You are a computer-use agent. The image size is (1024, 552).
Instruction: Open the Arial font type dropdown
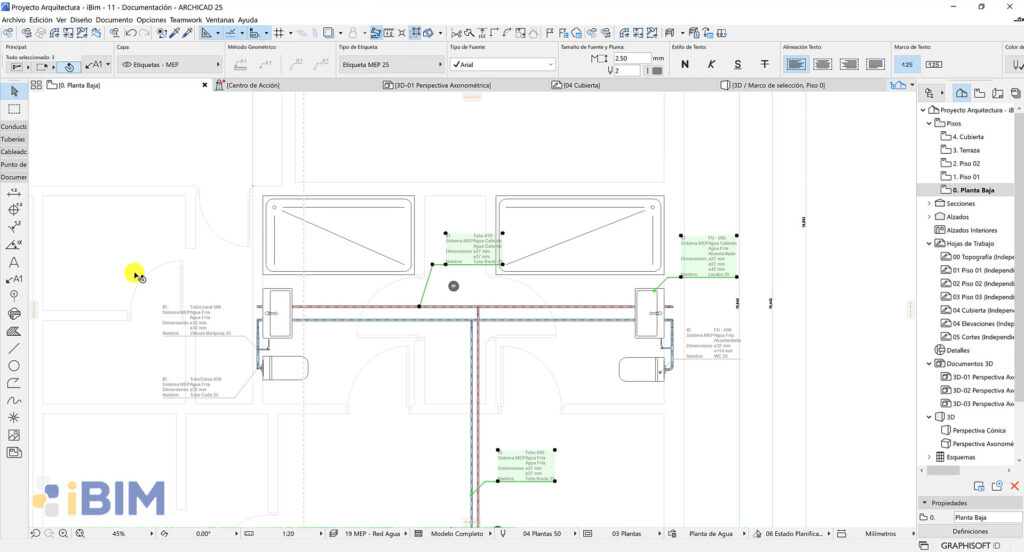pos(502,64)
